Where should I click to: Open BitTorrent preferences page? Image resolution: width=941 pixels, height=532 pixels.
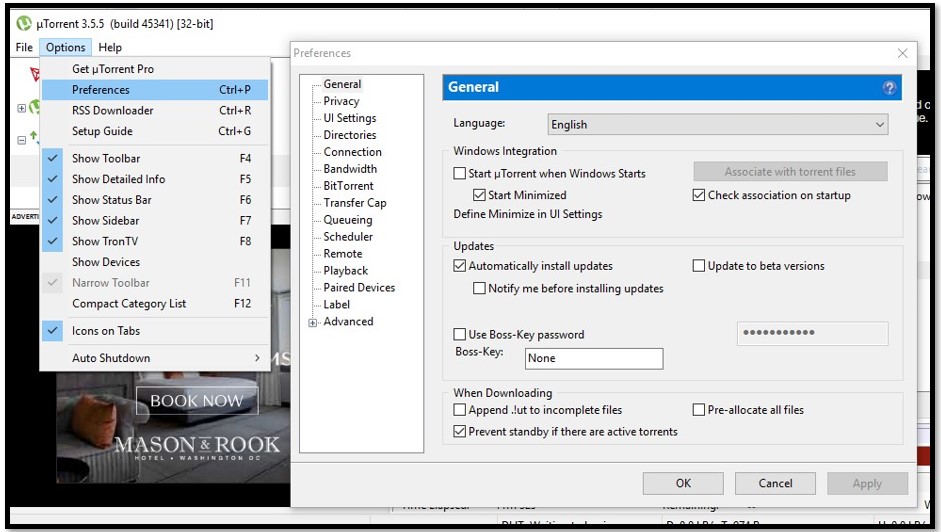(348, 186)
